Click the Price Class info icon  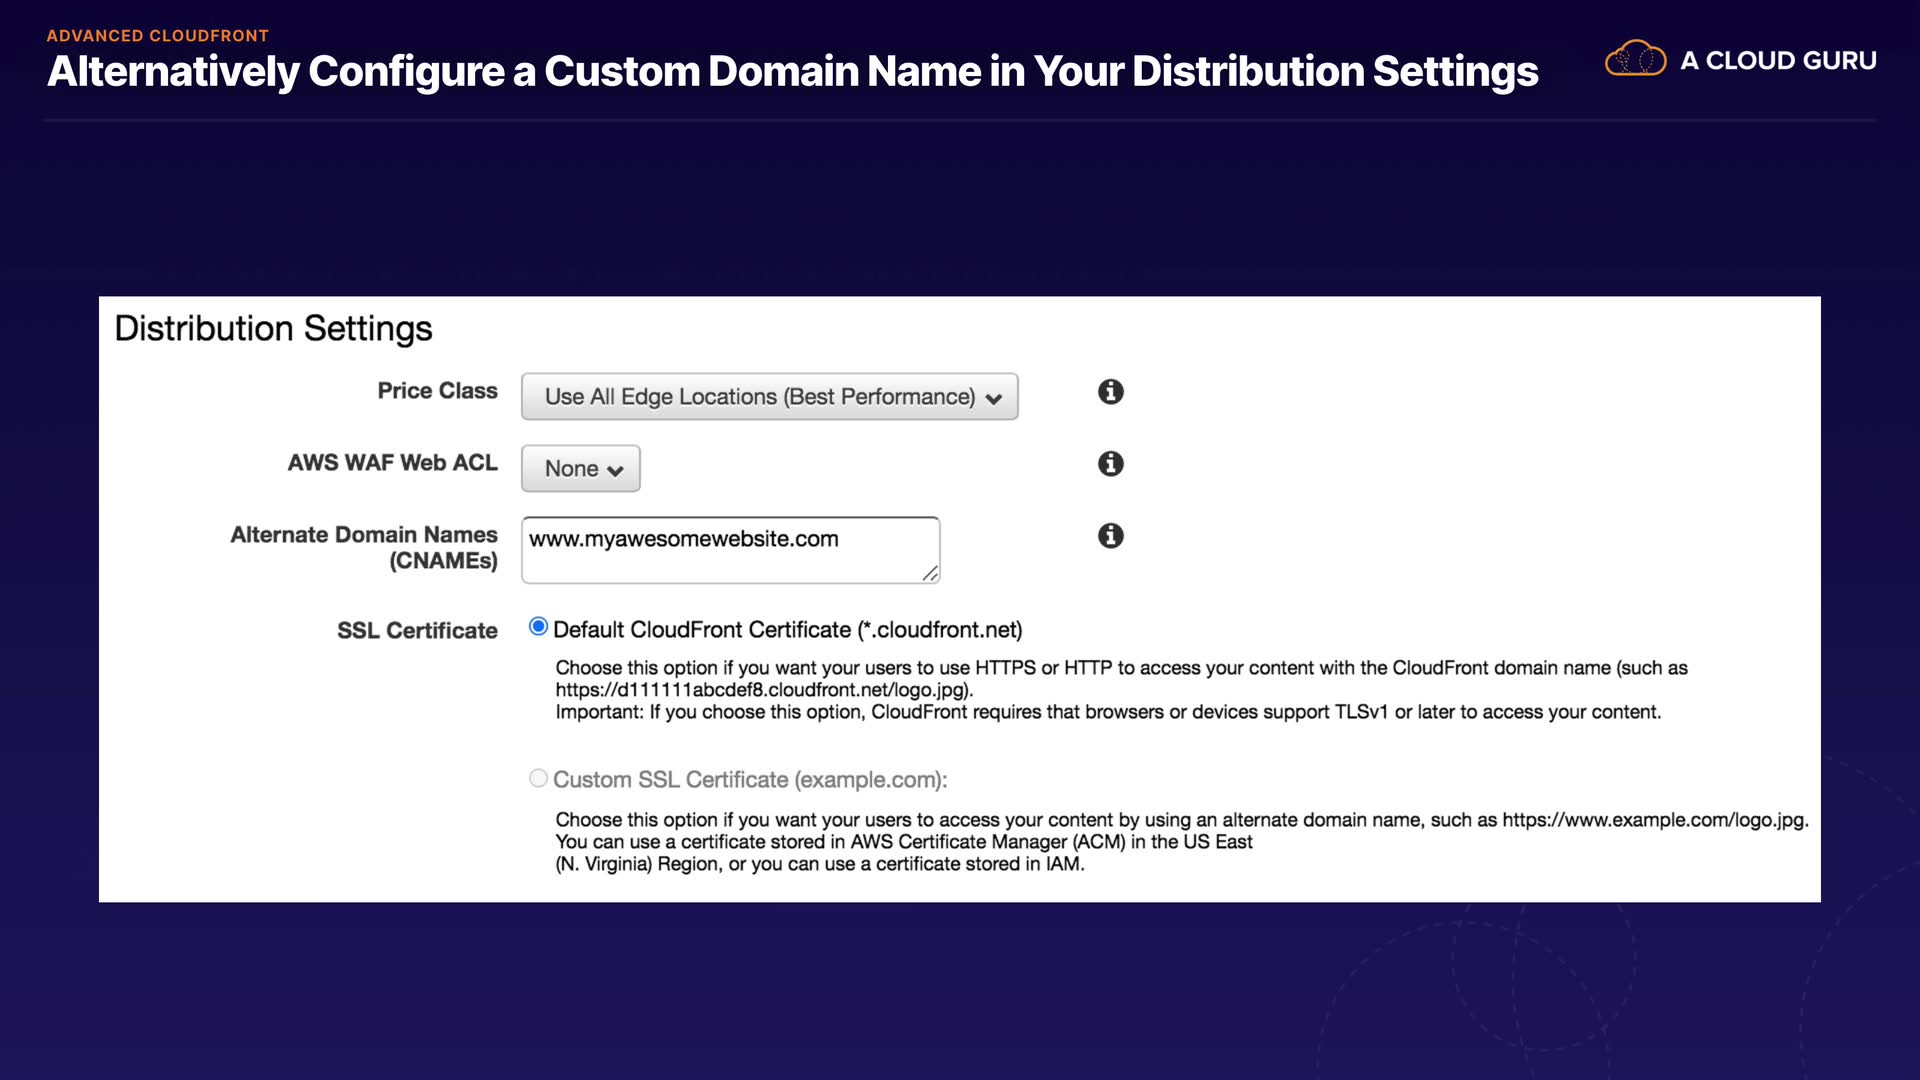(1110, 392)
